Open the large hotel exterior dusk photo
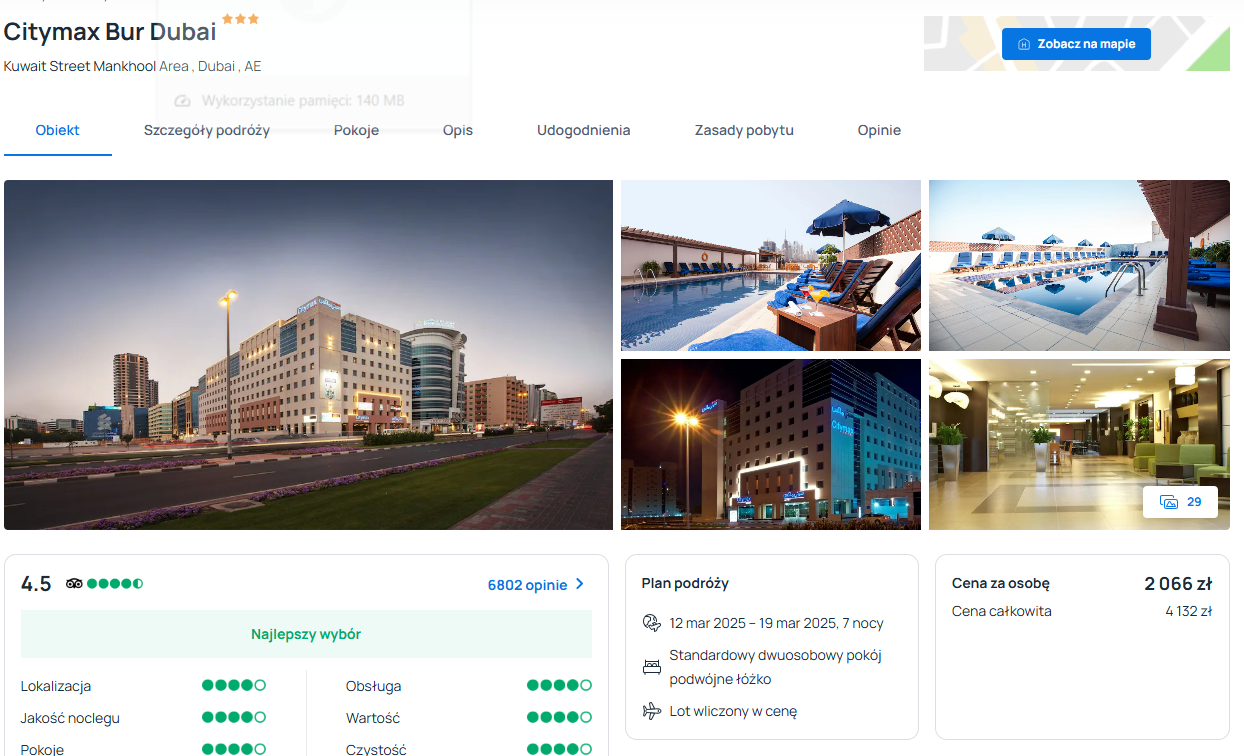Screen dimensions: 1244x756 coord(308,355)
